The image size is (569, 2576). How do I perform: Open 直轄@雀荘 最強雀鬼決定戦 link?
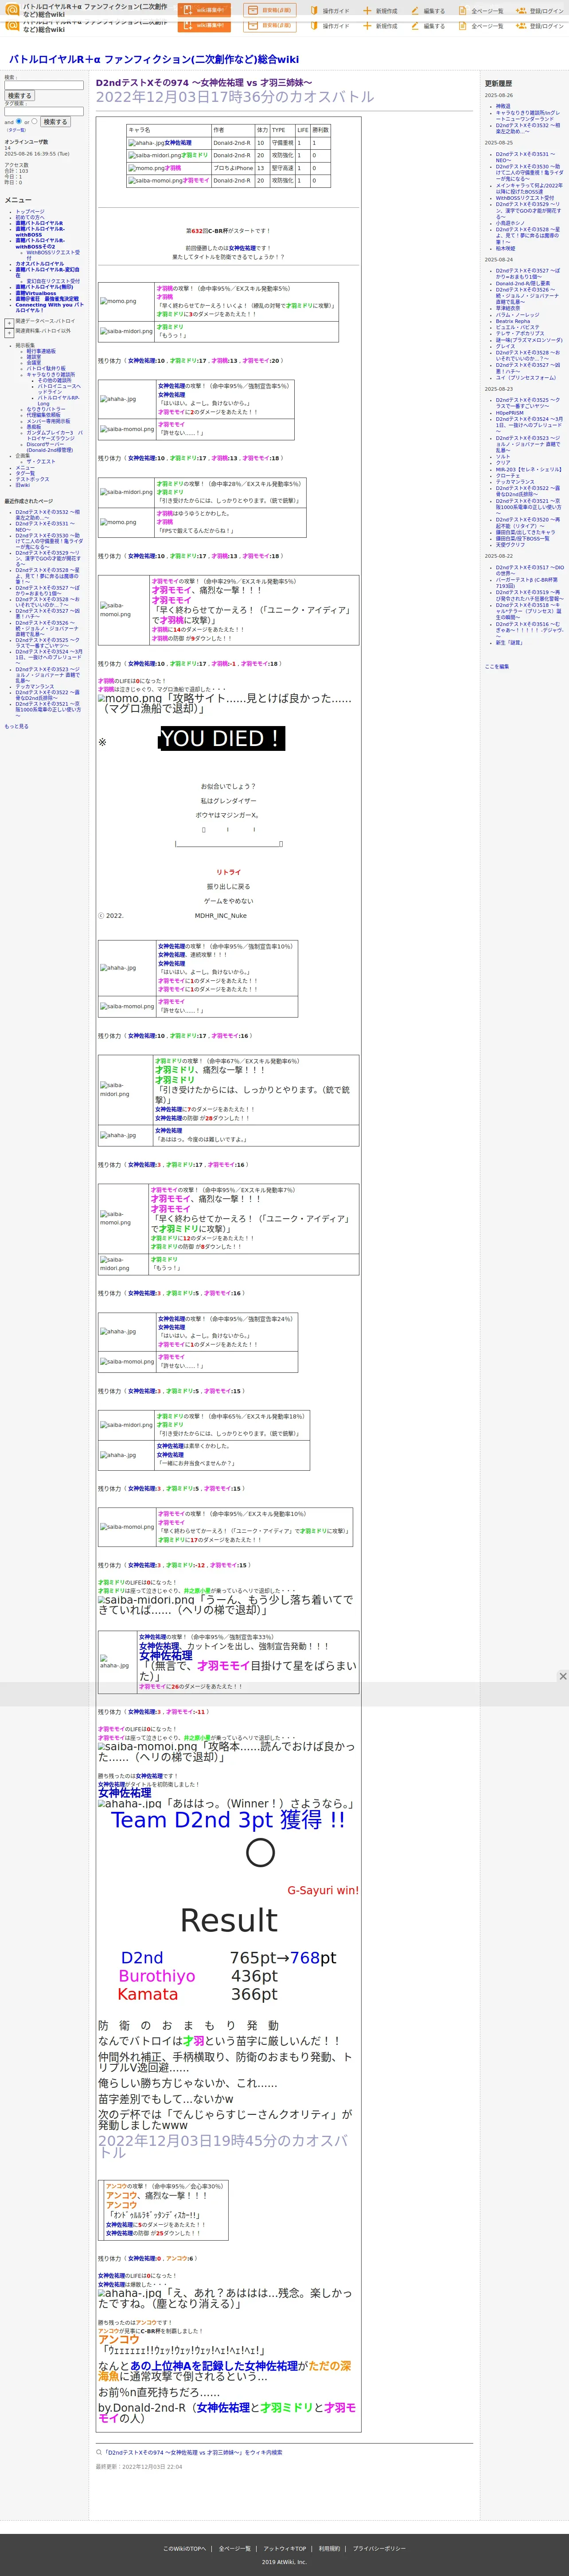coord(47,299)
